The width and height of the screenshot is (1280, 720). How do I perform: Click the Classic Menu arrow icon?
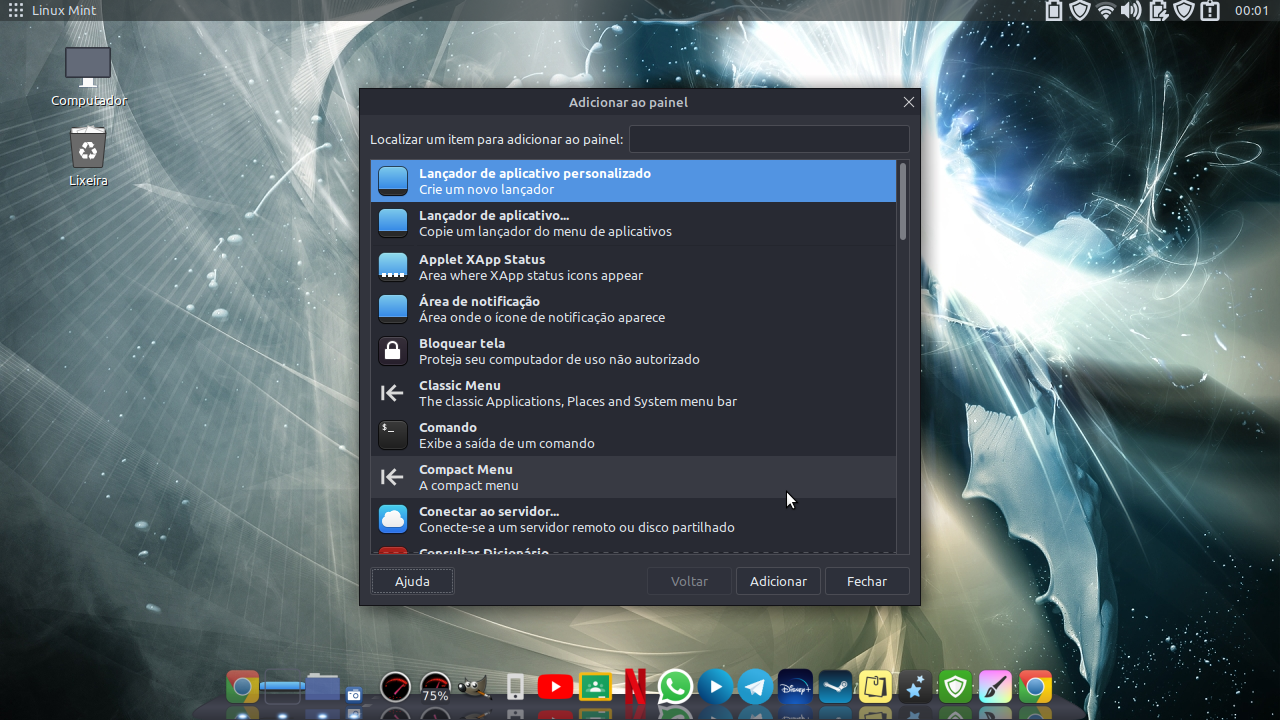(x=393, y=393)
